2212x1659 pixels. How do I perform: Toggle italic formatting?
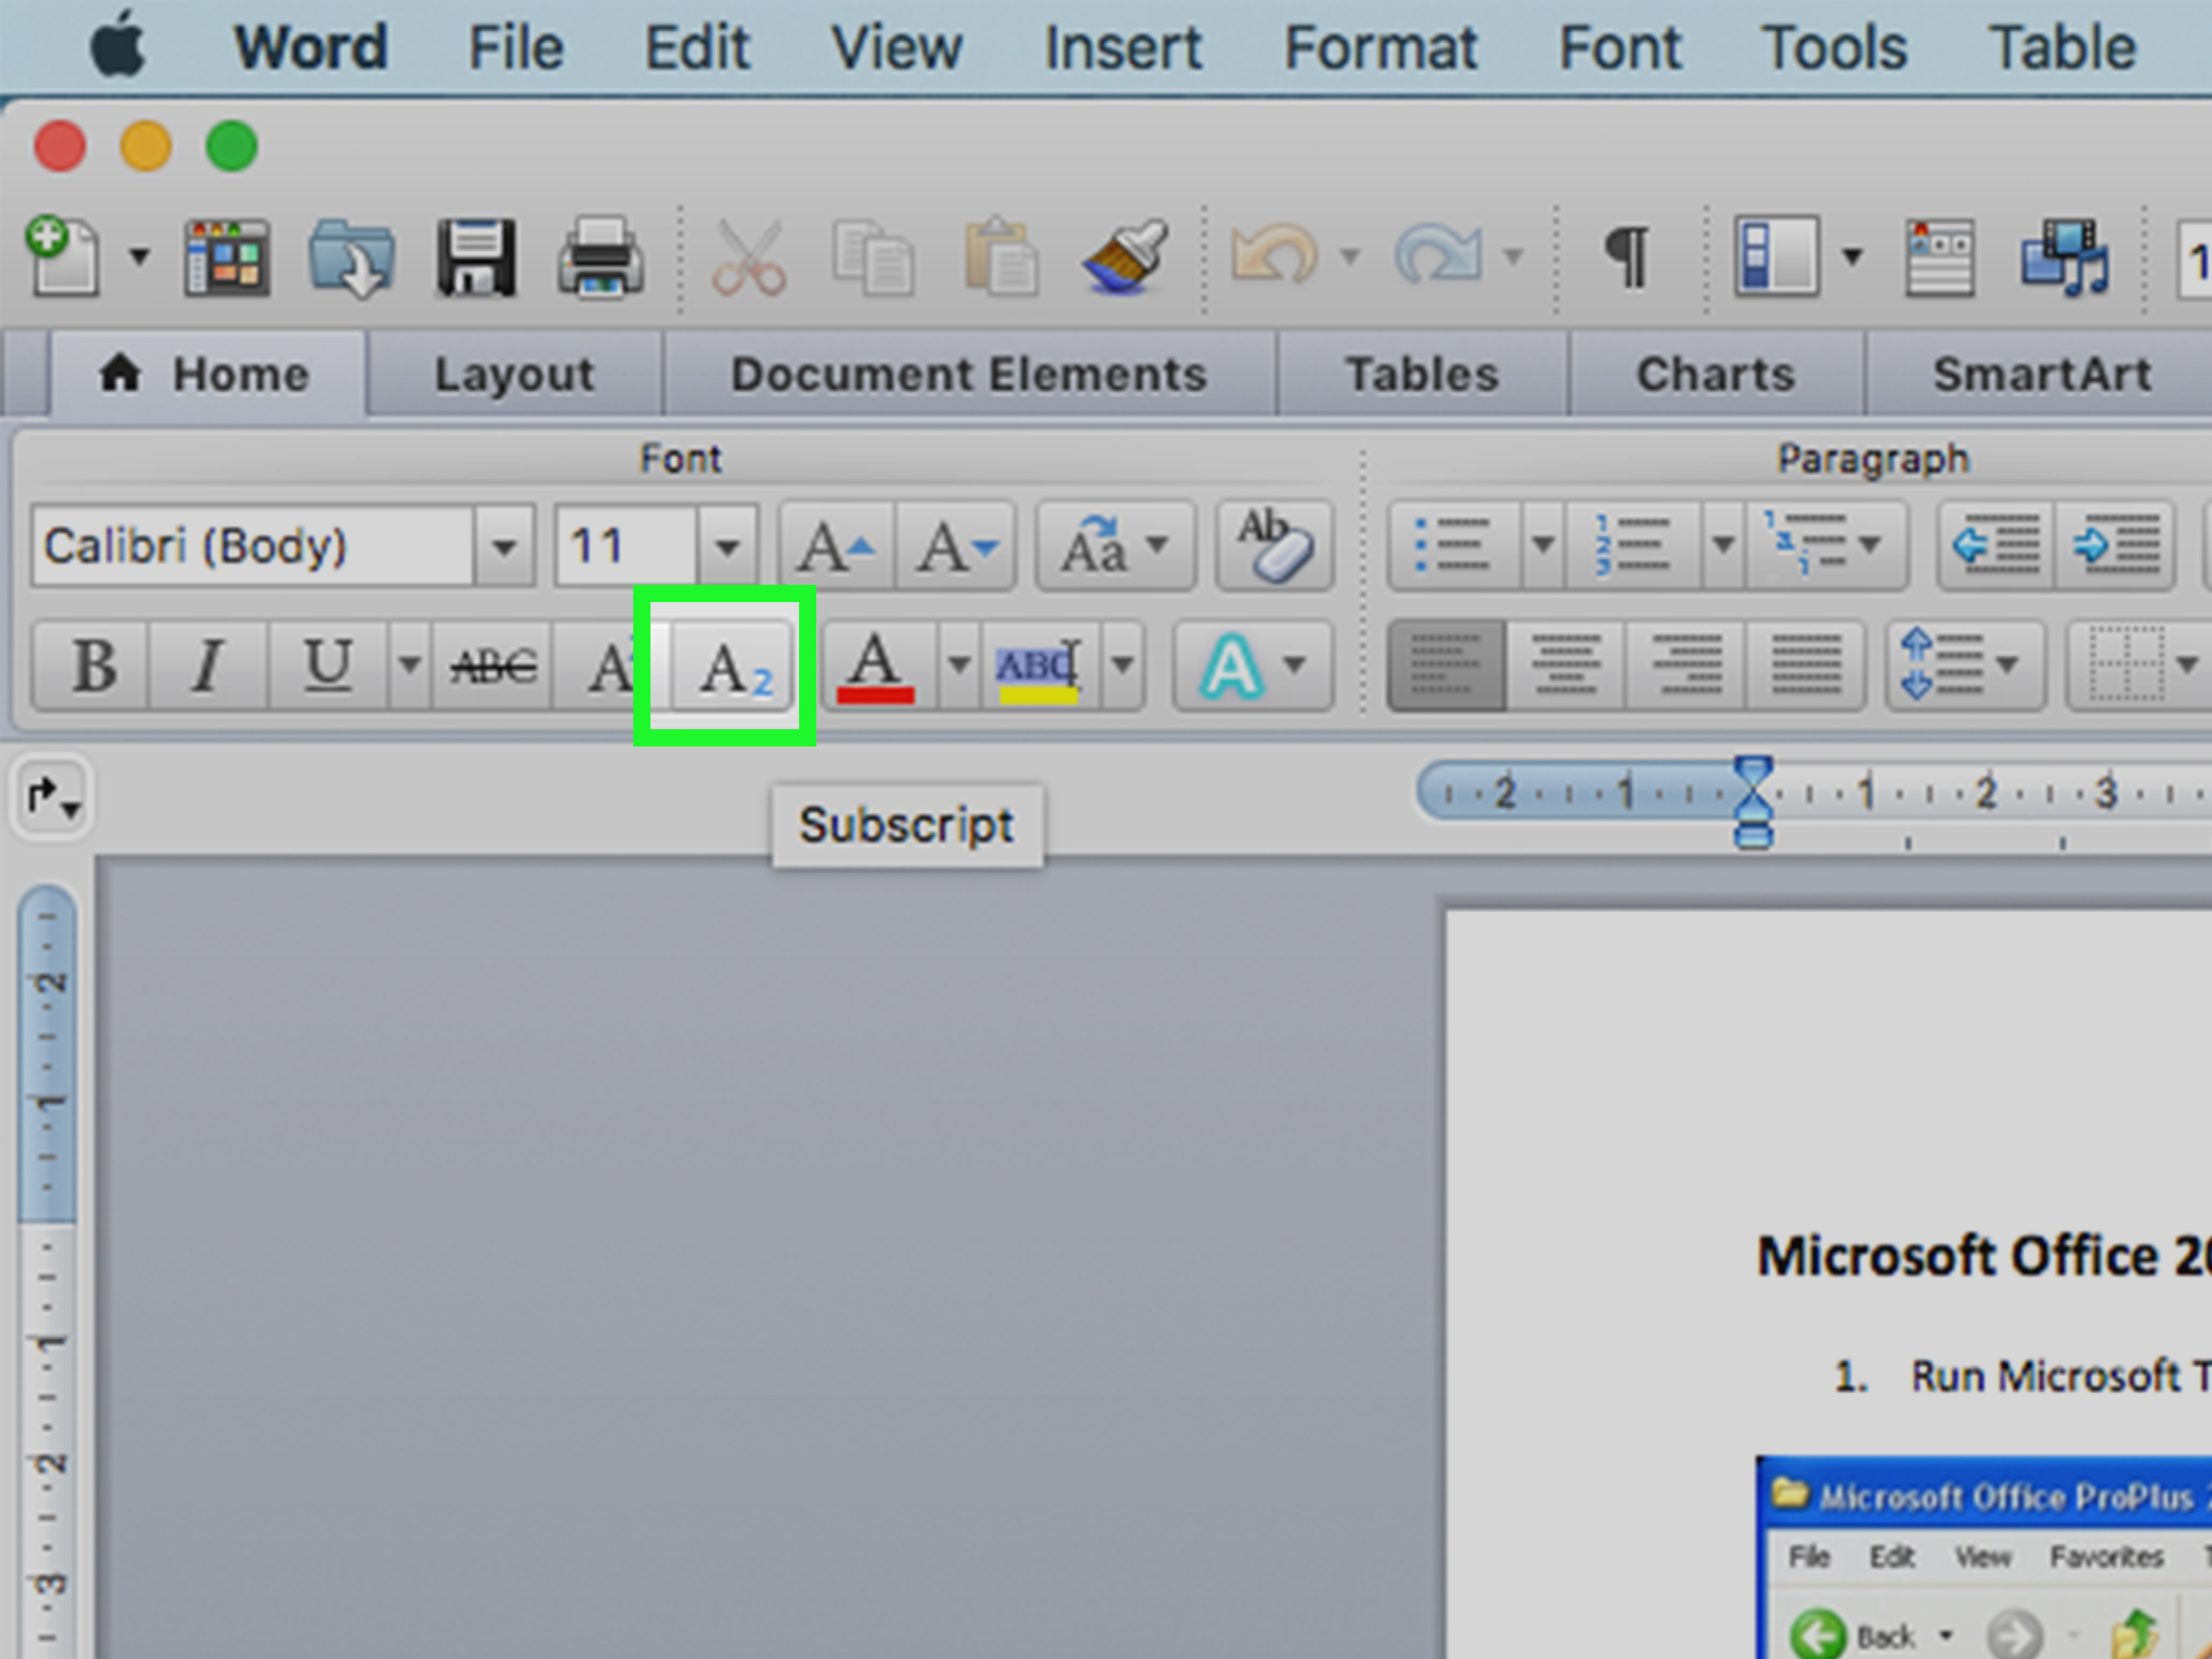206,665
